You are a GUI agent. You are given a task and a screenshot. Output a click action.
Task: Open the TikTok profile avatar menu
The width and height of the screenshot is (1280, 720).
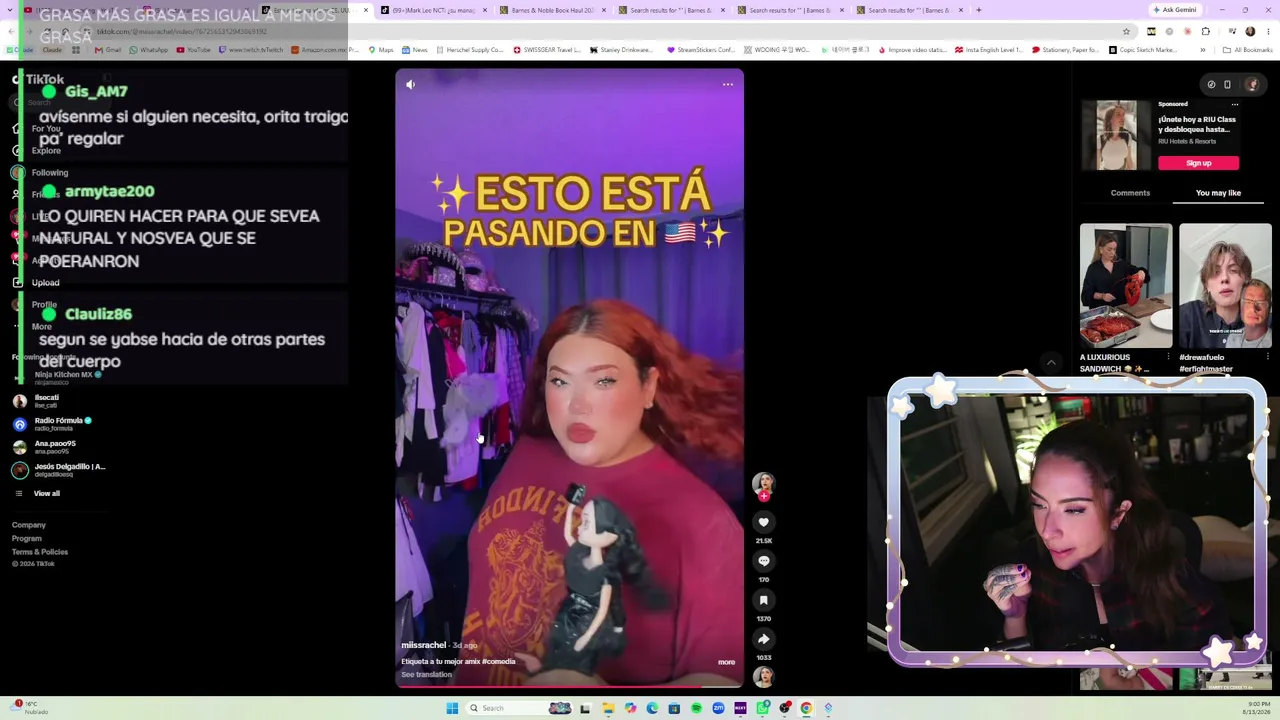(x=1252, y=85)
